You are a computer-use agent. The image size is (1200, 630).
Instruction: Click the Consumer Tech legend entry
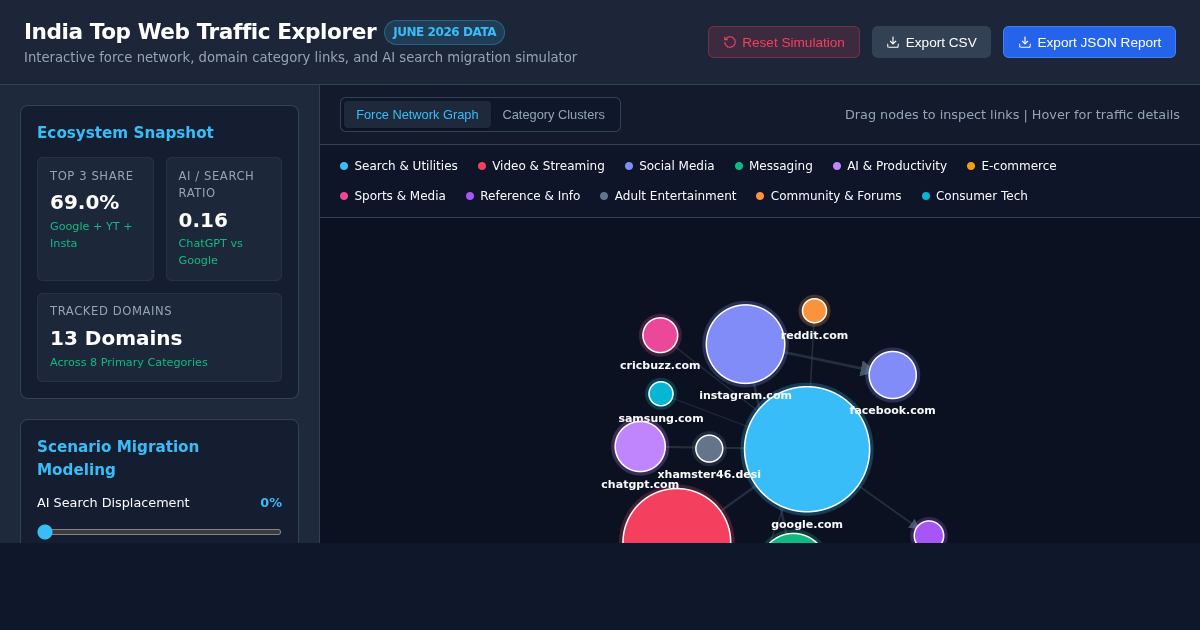pos(975,196)
